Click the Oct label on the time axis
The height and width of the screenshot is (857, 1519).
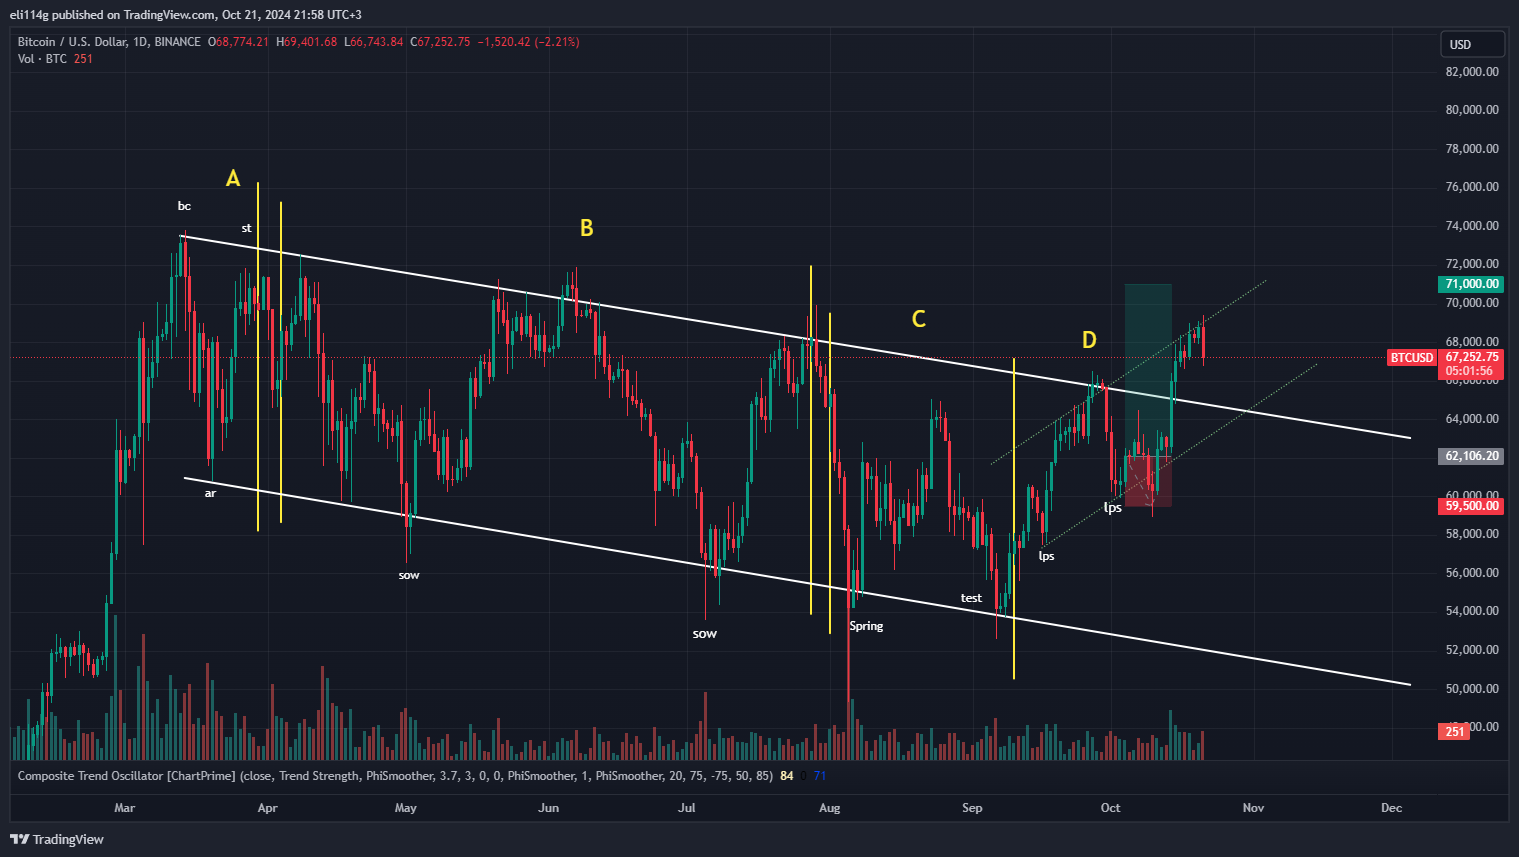click(x=1110, y=808)
